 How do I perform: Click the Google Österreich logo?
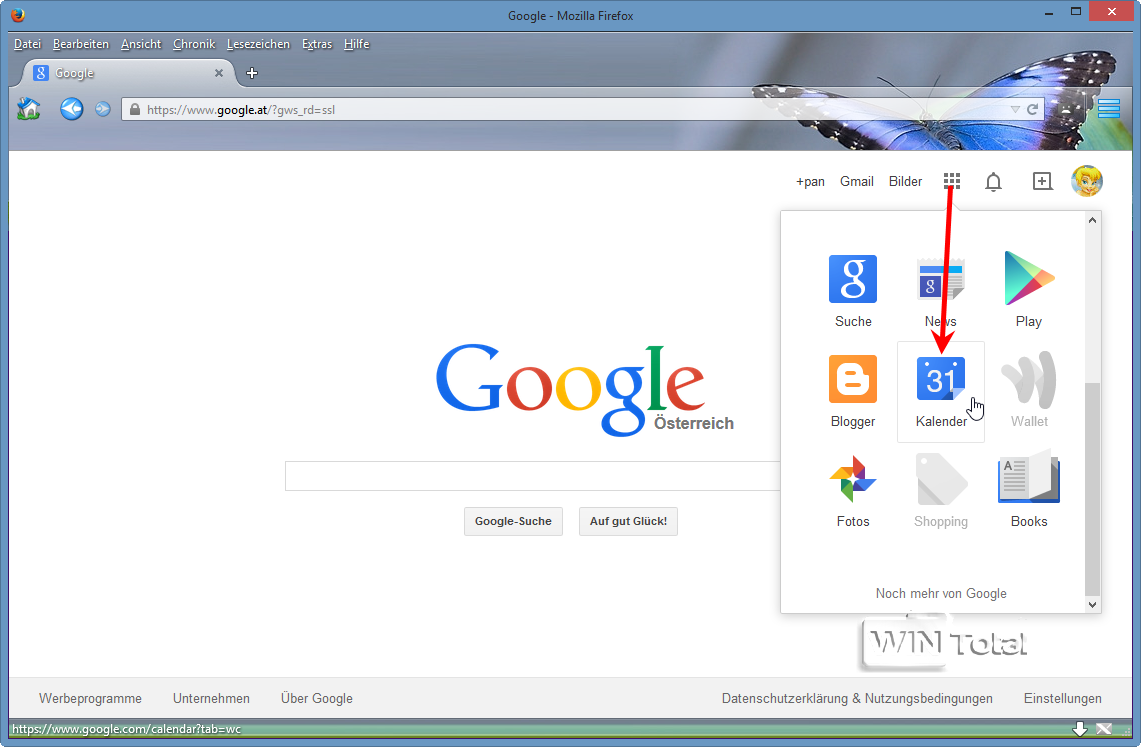pyautogui.click(x=584, y=389)
